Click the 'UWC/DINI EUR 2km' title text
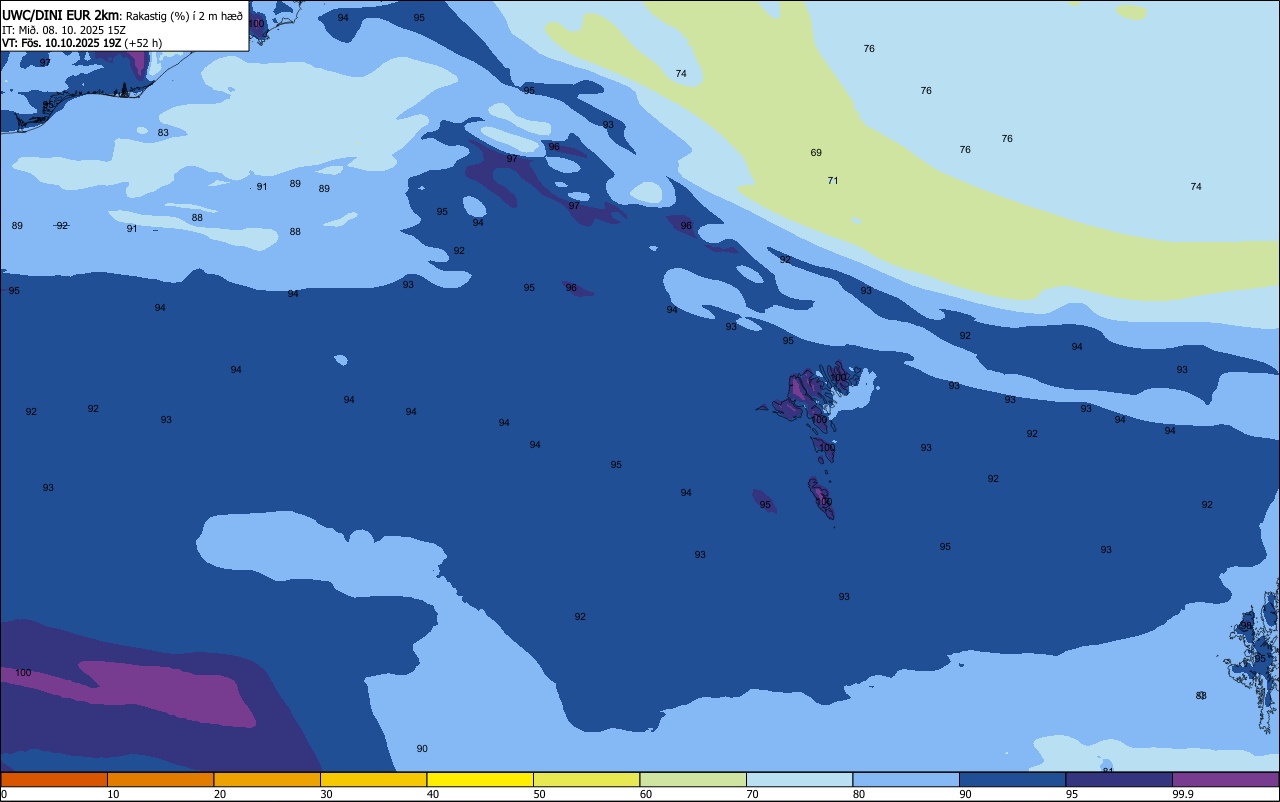Image resolution: width=1280 pixels, height=802 pixels. 61,15
